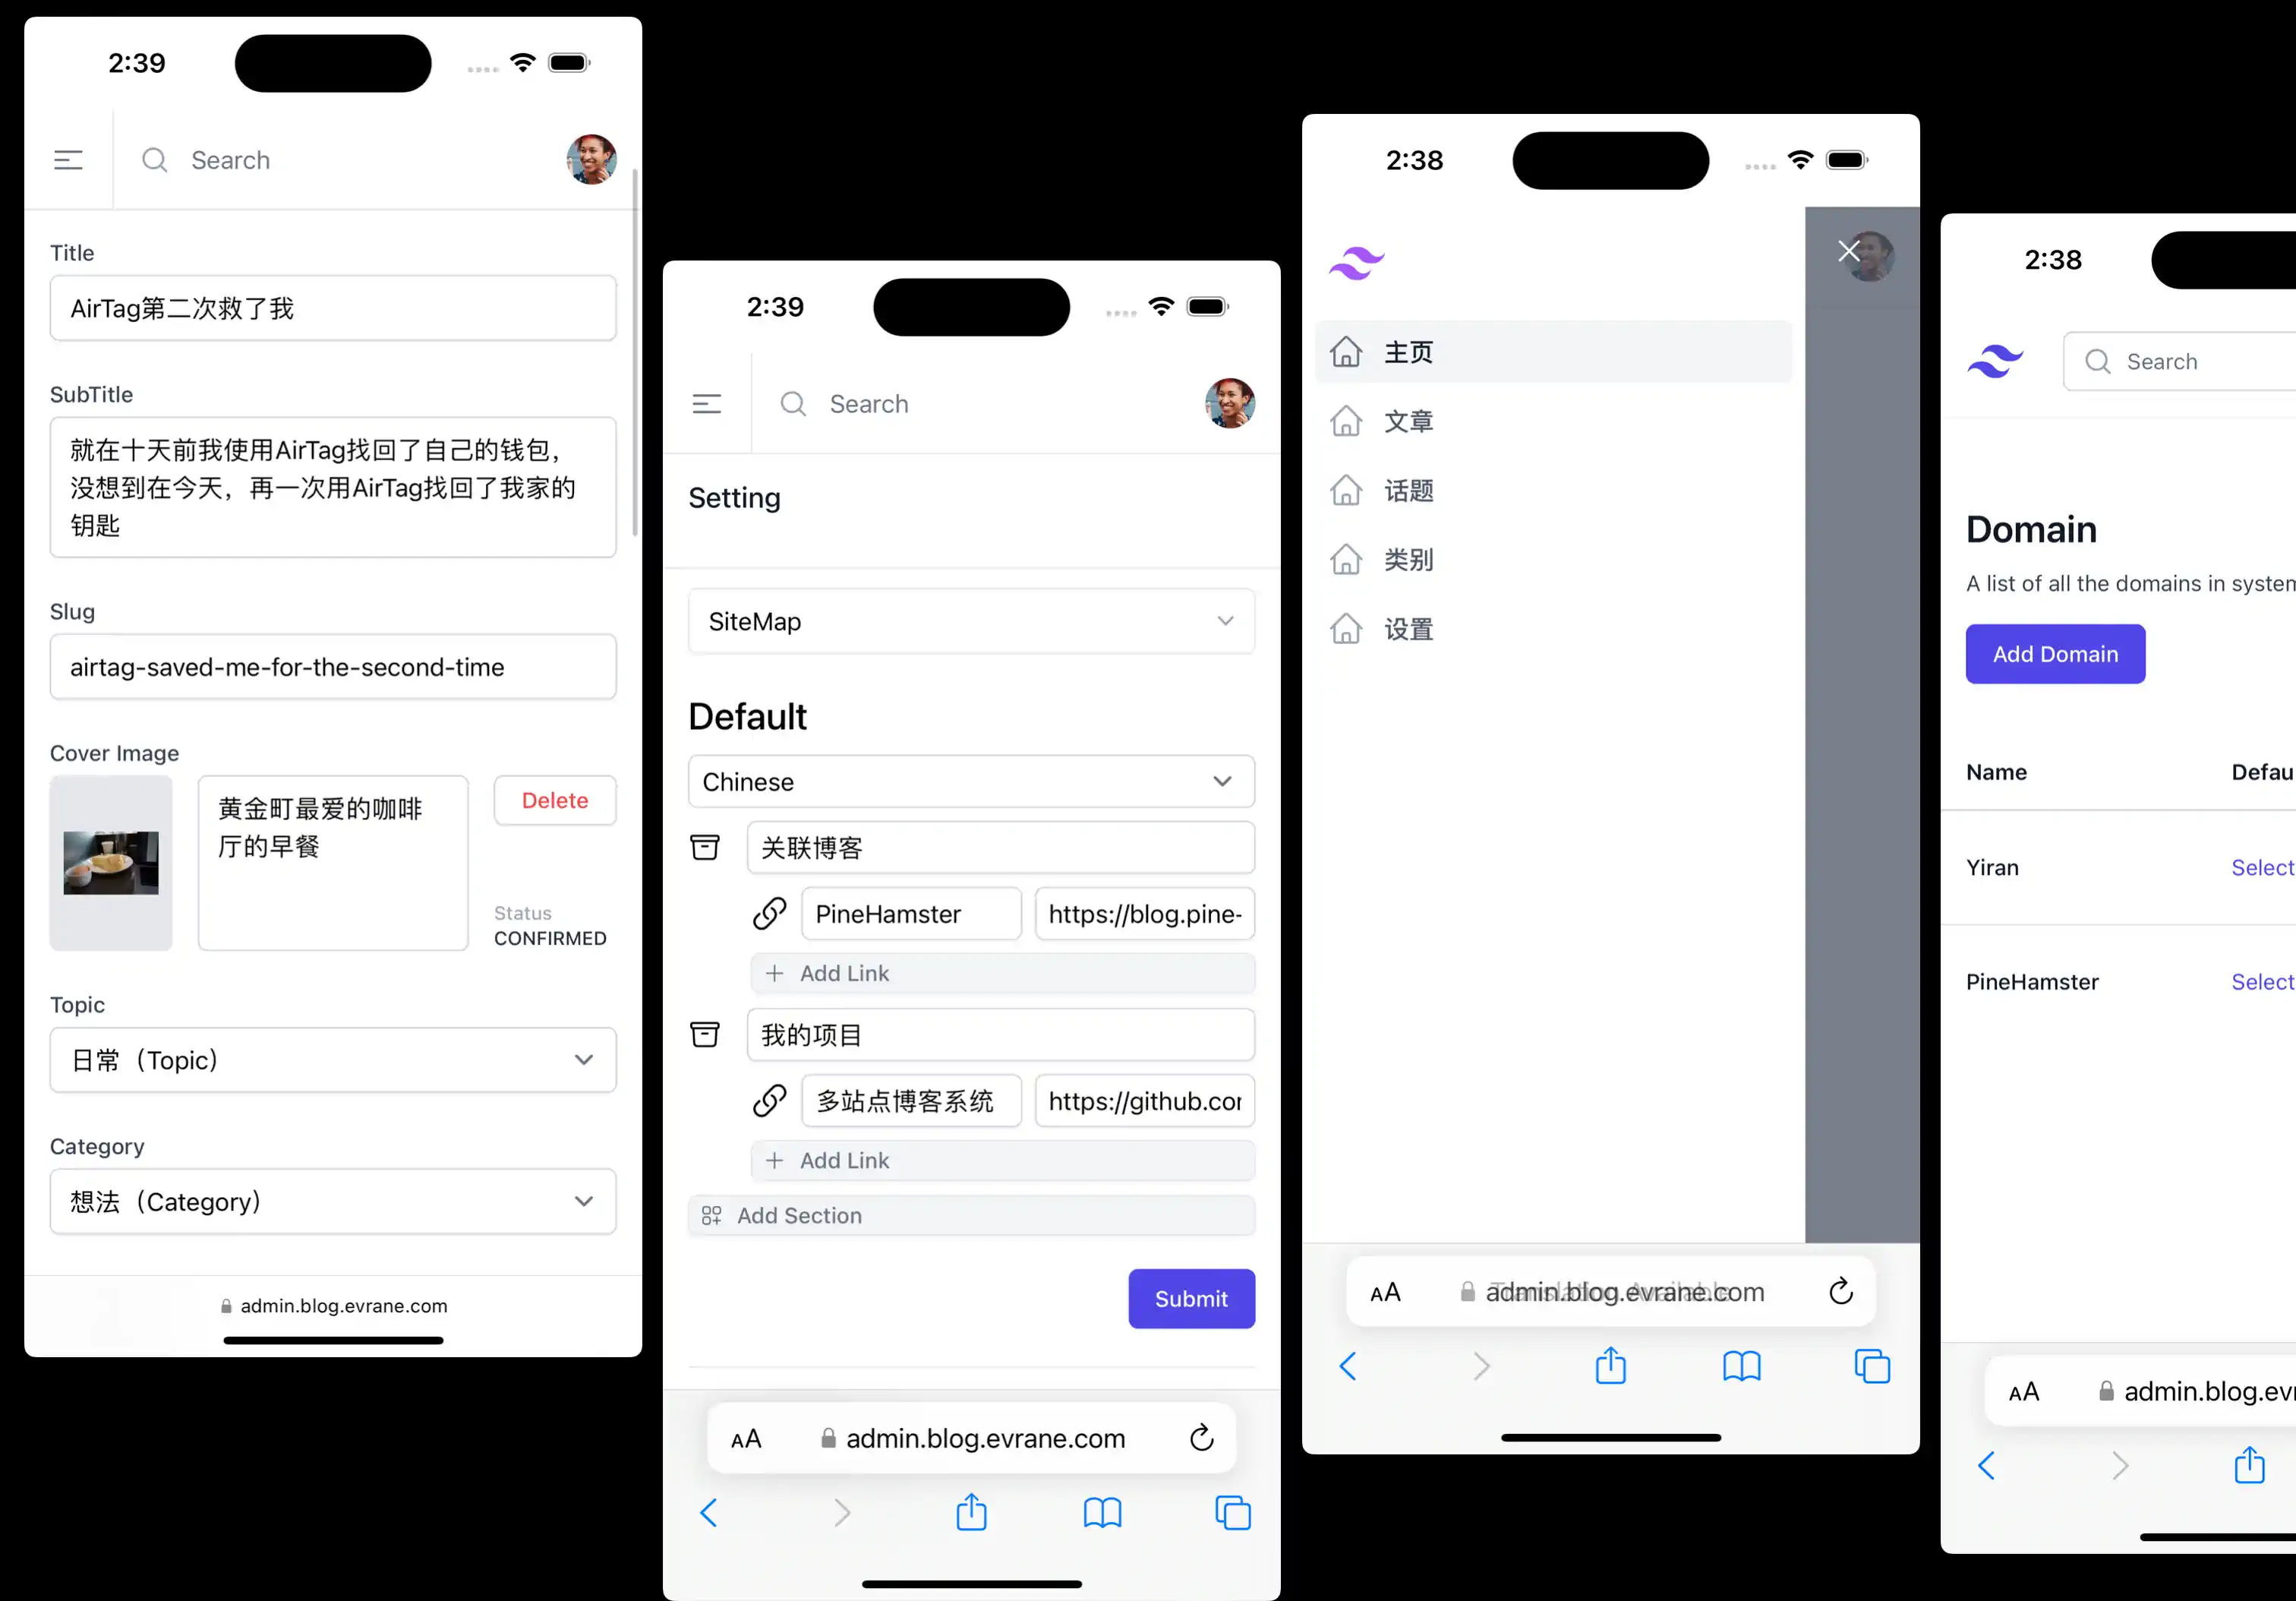Click the trash/delete icon next to 关联博客
Screen dimensions: 2296x1601
705,848
